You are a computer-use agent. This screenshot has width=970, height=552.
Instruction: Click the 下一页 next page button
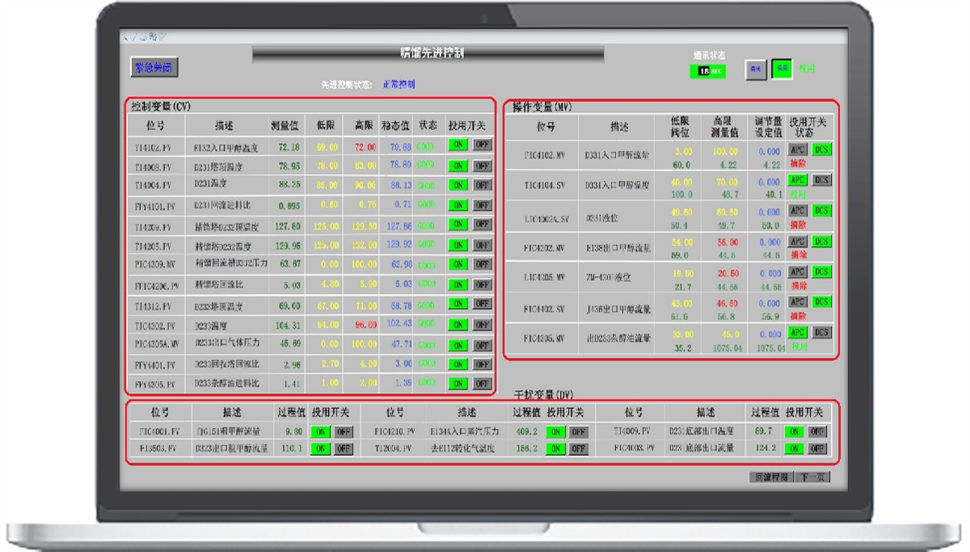[811, 478]
